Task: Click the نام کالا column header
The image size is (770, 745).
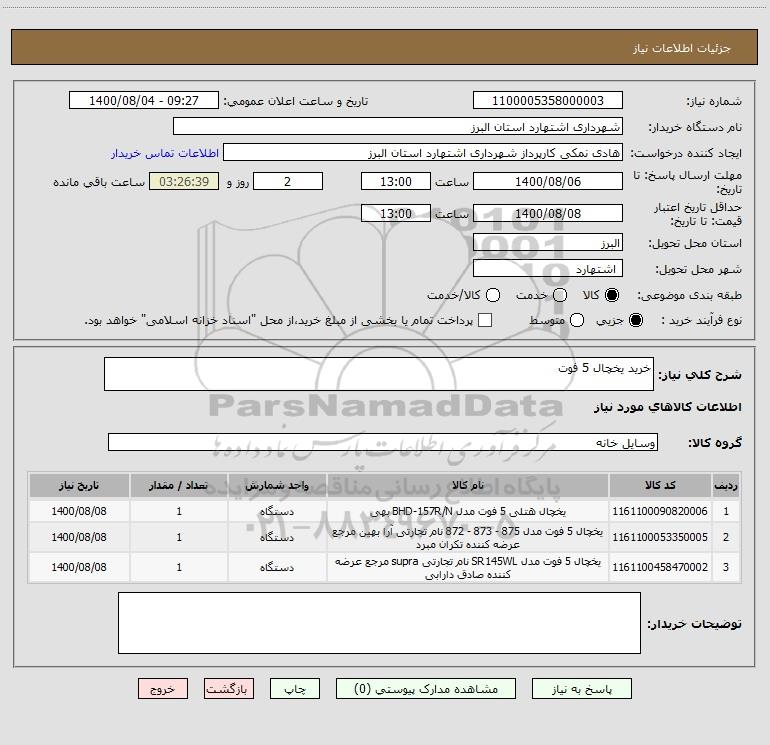Action: pyautogui.click(x=468, y=485)
